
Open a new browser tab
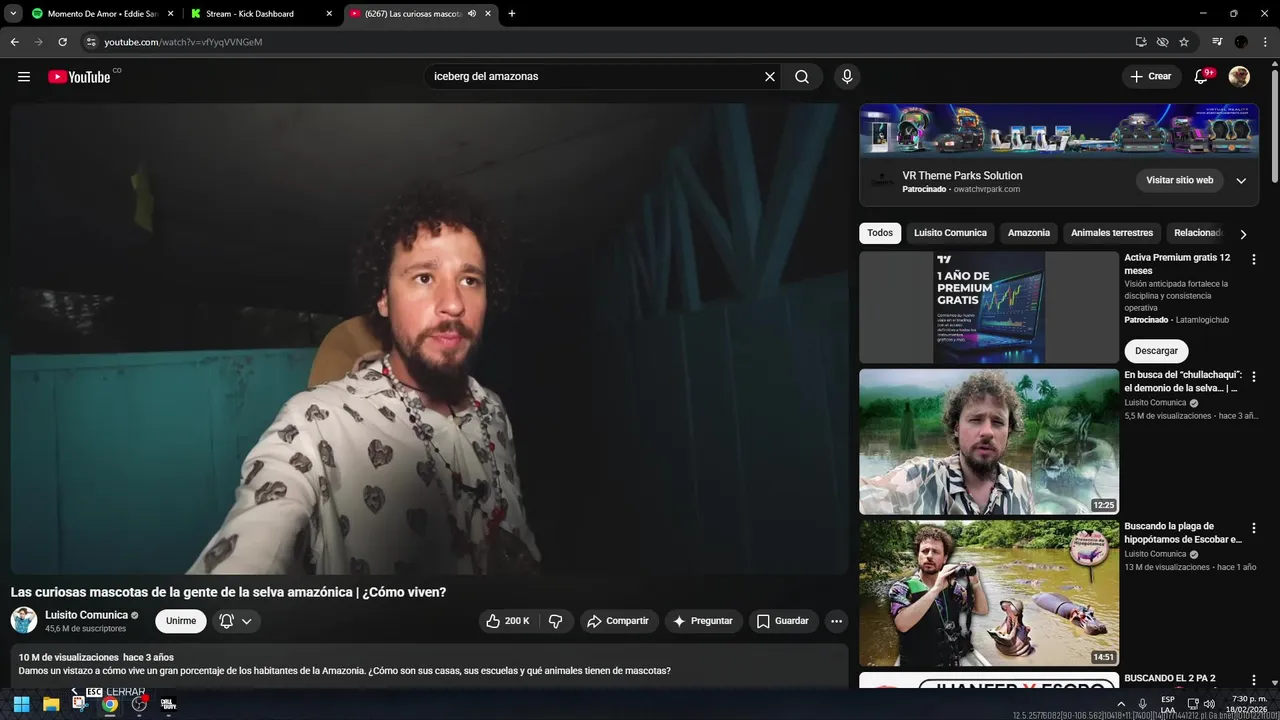point(512,14)
